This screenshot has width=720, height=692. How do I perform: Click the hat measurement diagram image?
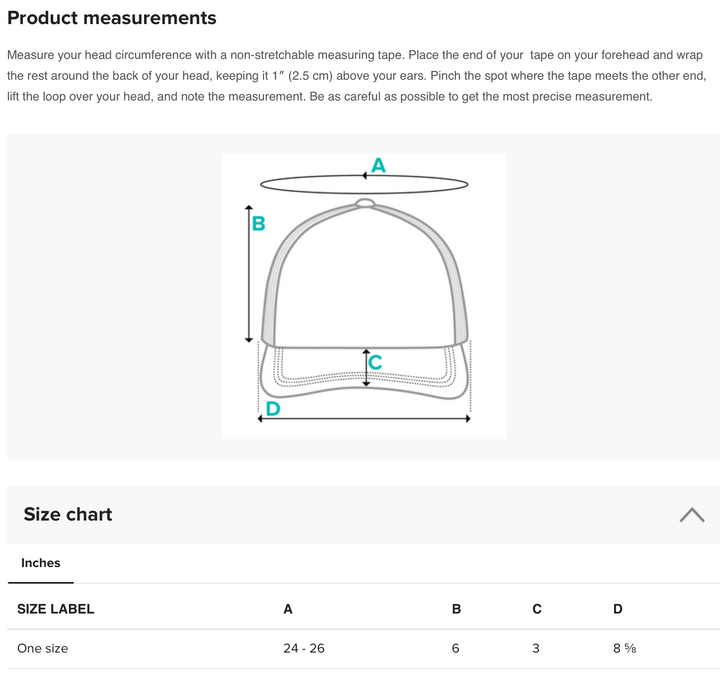[x=364, y=296]
